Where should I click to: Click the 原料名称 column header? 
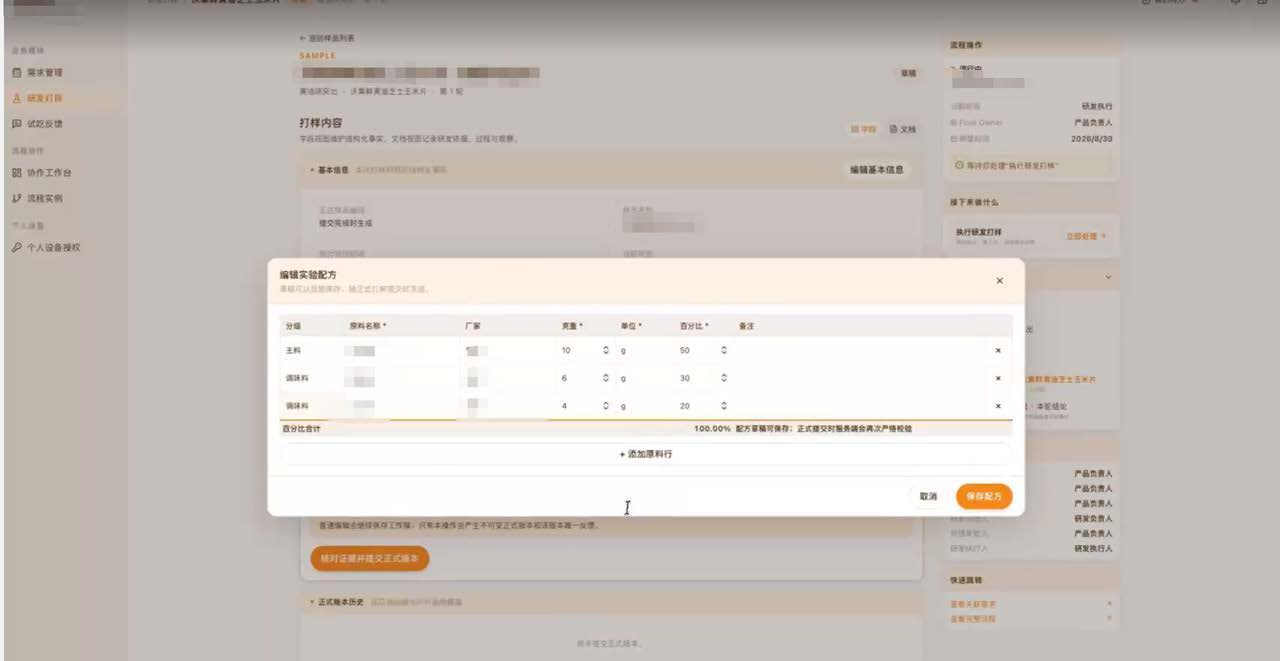pos(367,326)
